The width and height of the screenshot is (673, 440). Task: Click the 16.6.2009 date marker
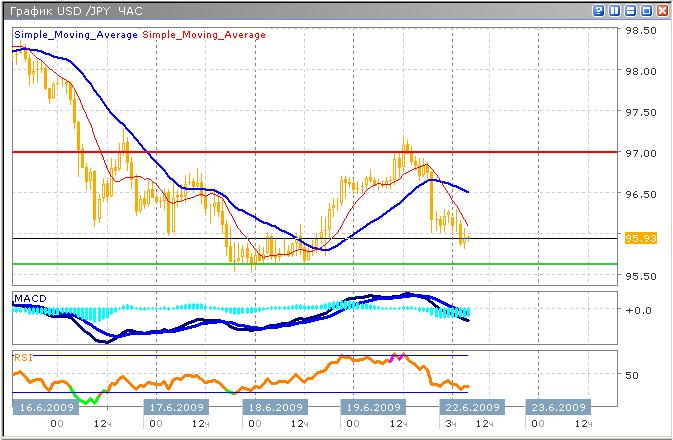point(45,408)
